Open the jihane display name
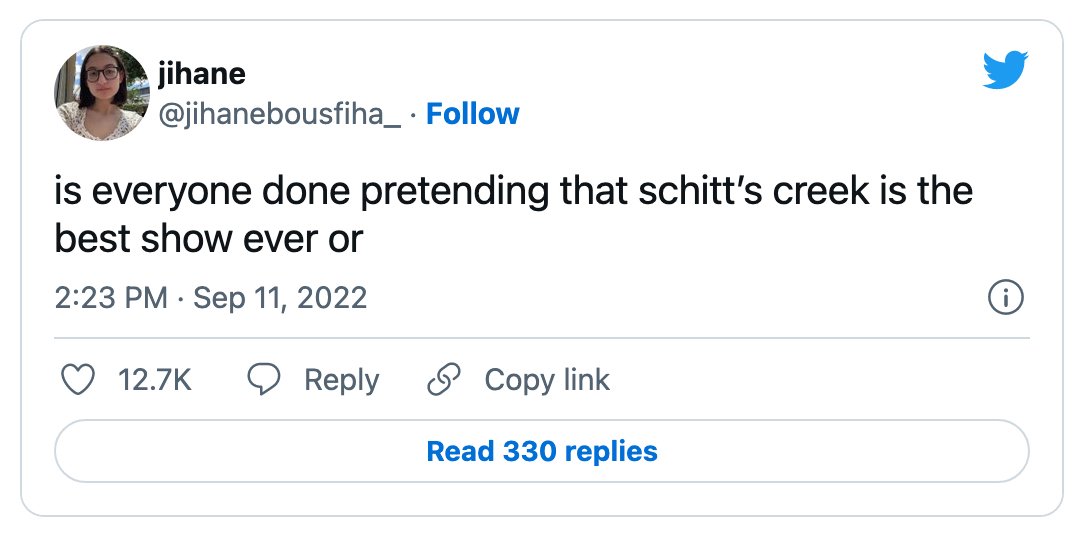The image size is (1079, 535). (202, 73)
